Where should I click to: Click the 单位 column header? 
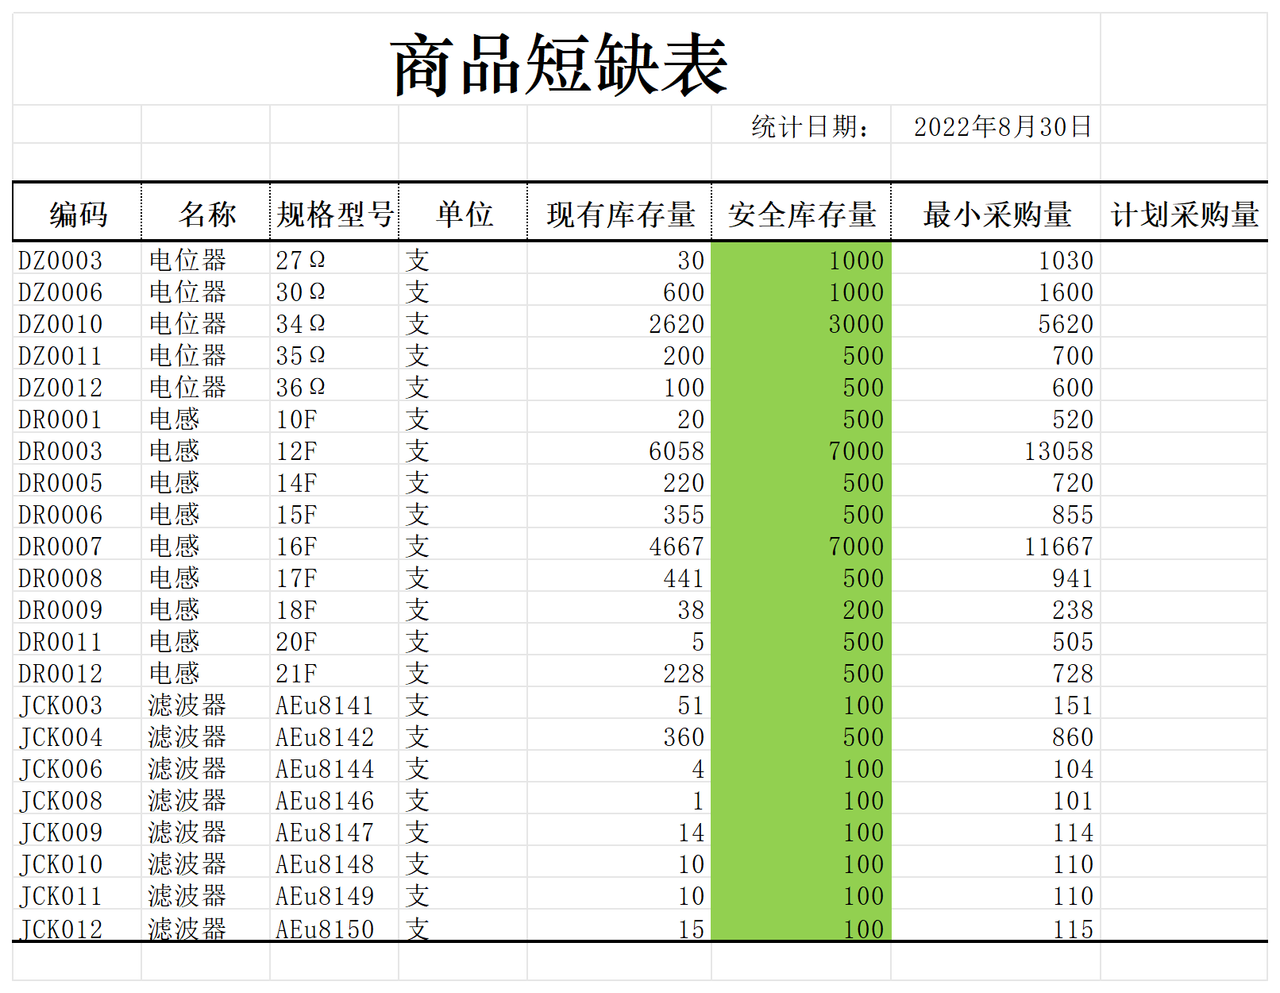tap(463, 213)
